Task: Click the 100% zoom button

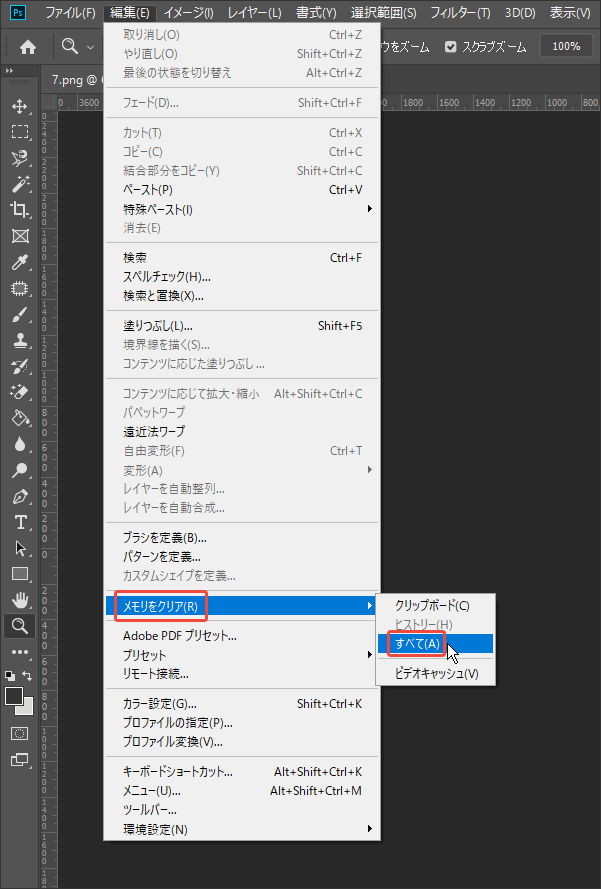Action: click(566, 46)
